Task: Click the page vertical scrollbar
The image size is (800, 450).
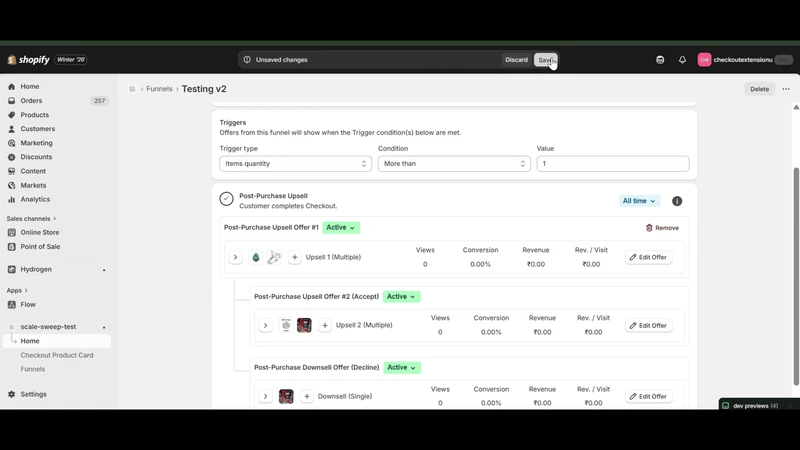Action: 796,276
